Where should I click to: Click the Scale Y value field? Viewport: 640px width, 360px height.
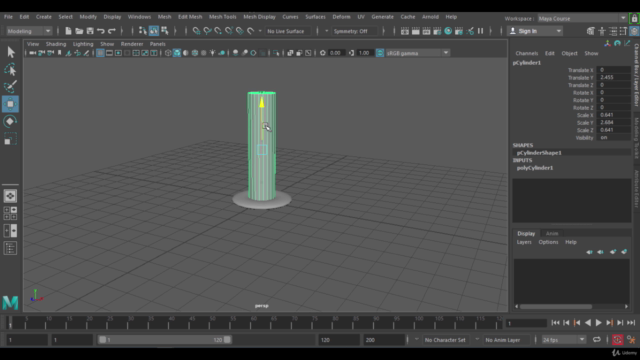(x=613, y=122)
